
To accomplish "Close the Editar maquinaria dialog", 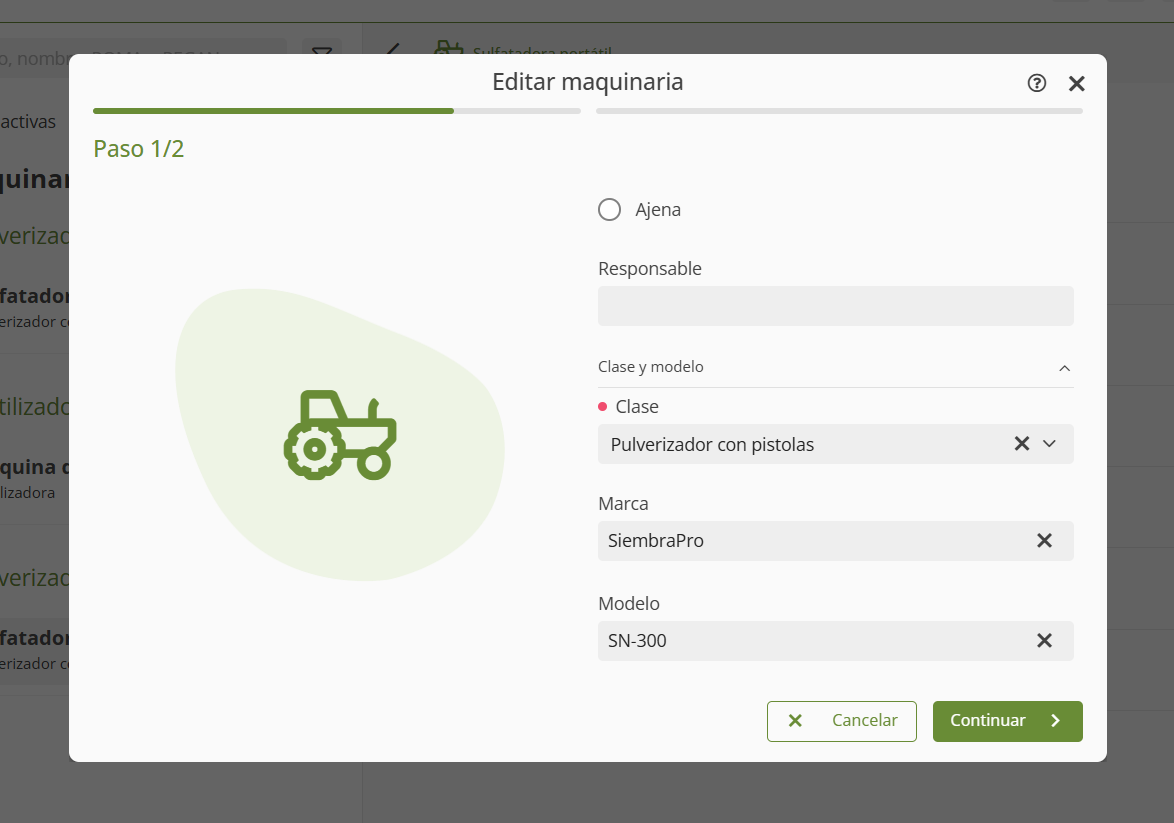I will (x=1076, y=84).
